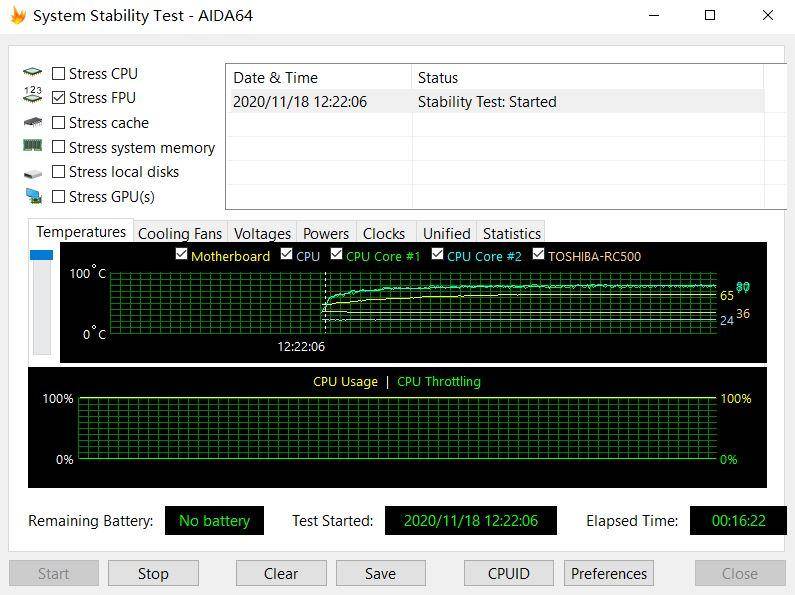Viewport: 795px width, 595px height.
Task: Enable the Stress CPU checkbox
Action: [x=59, y=73]
